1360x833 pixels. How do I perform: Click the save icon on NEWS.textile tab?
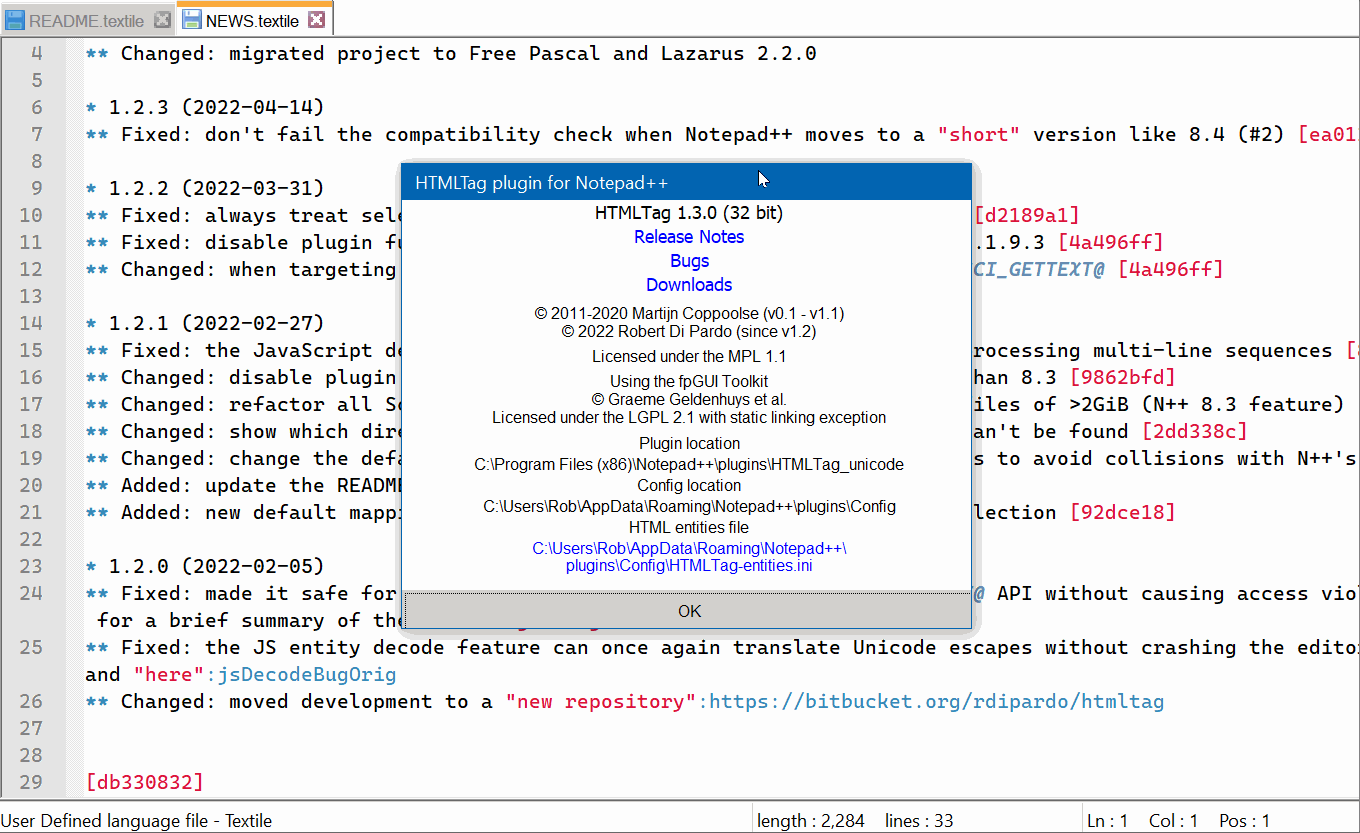(x=191, y=20)
